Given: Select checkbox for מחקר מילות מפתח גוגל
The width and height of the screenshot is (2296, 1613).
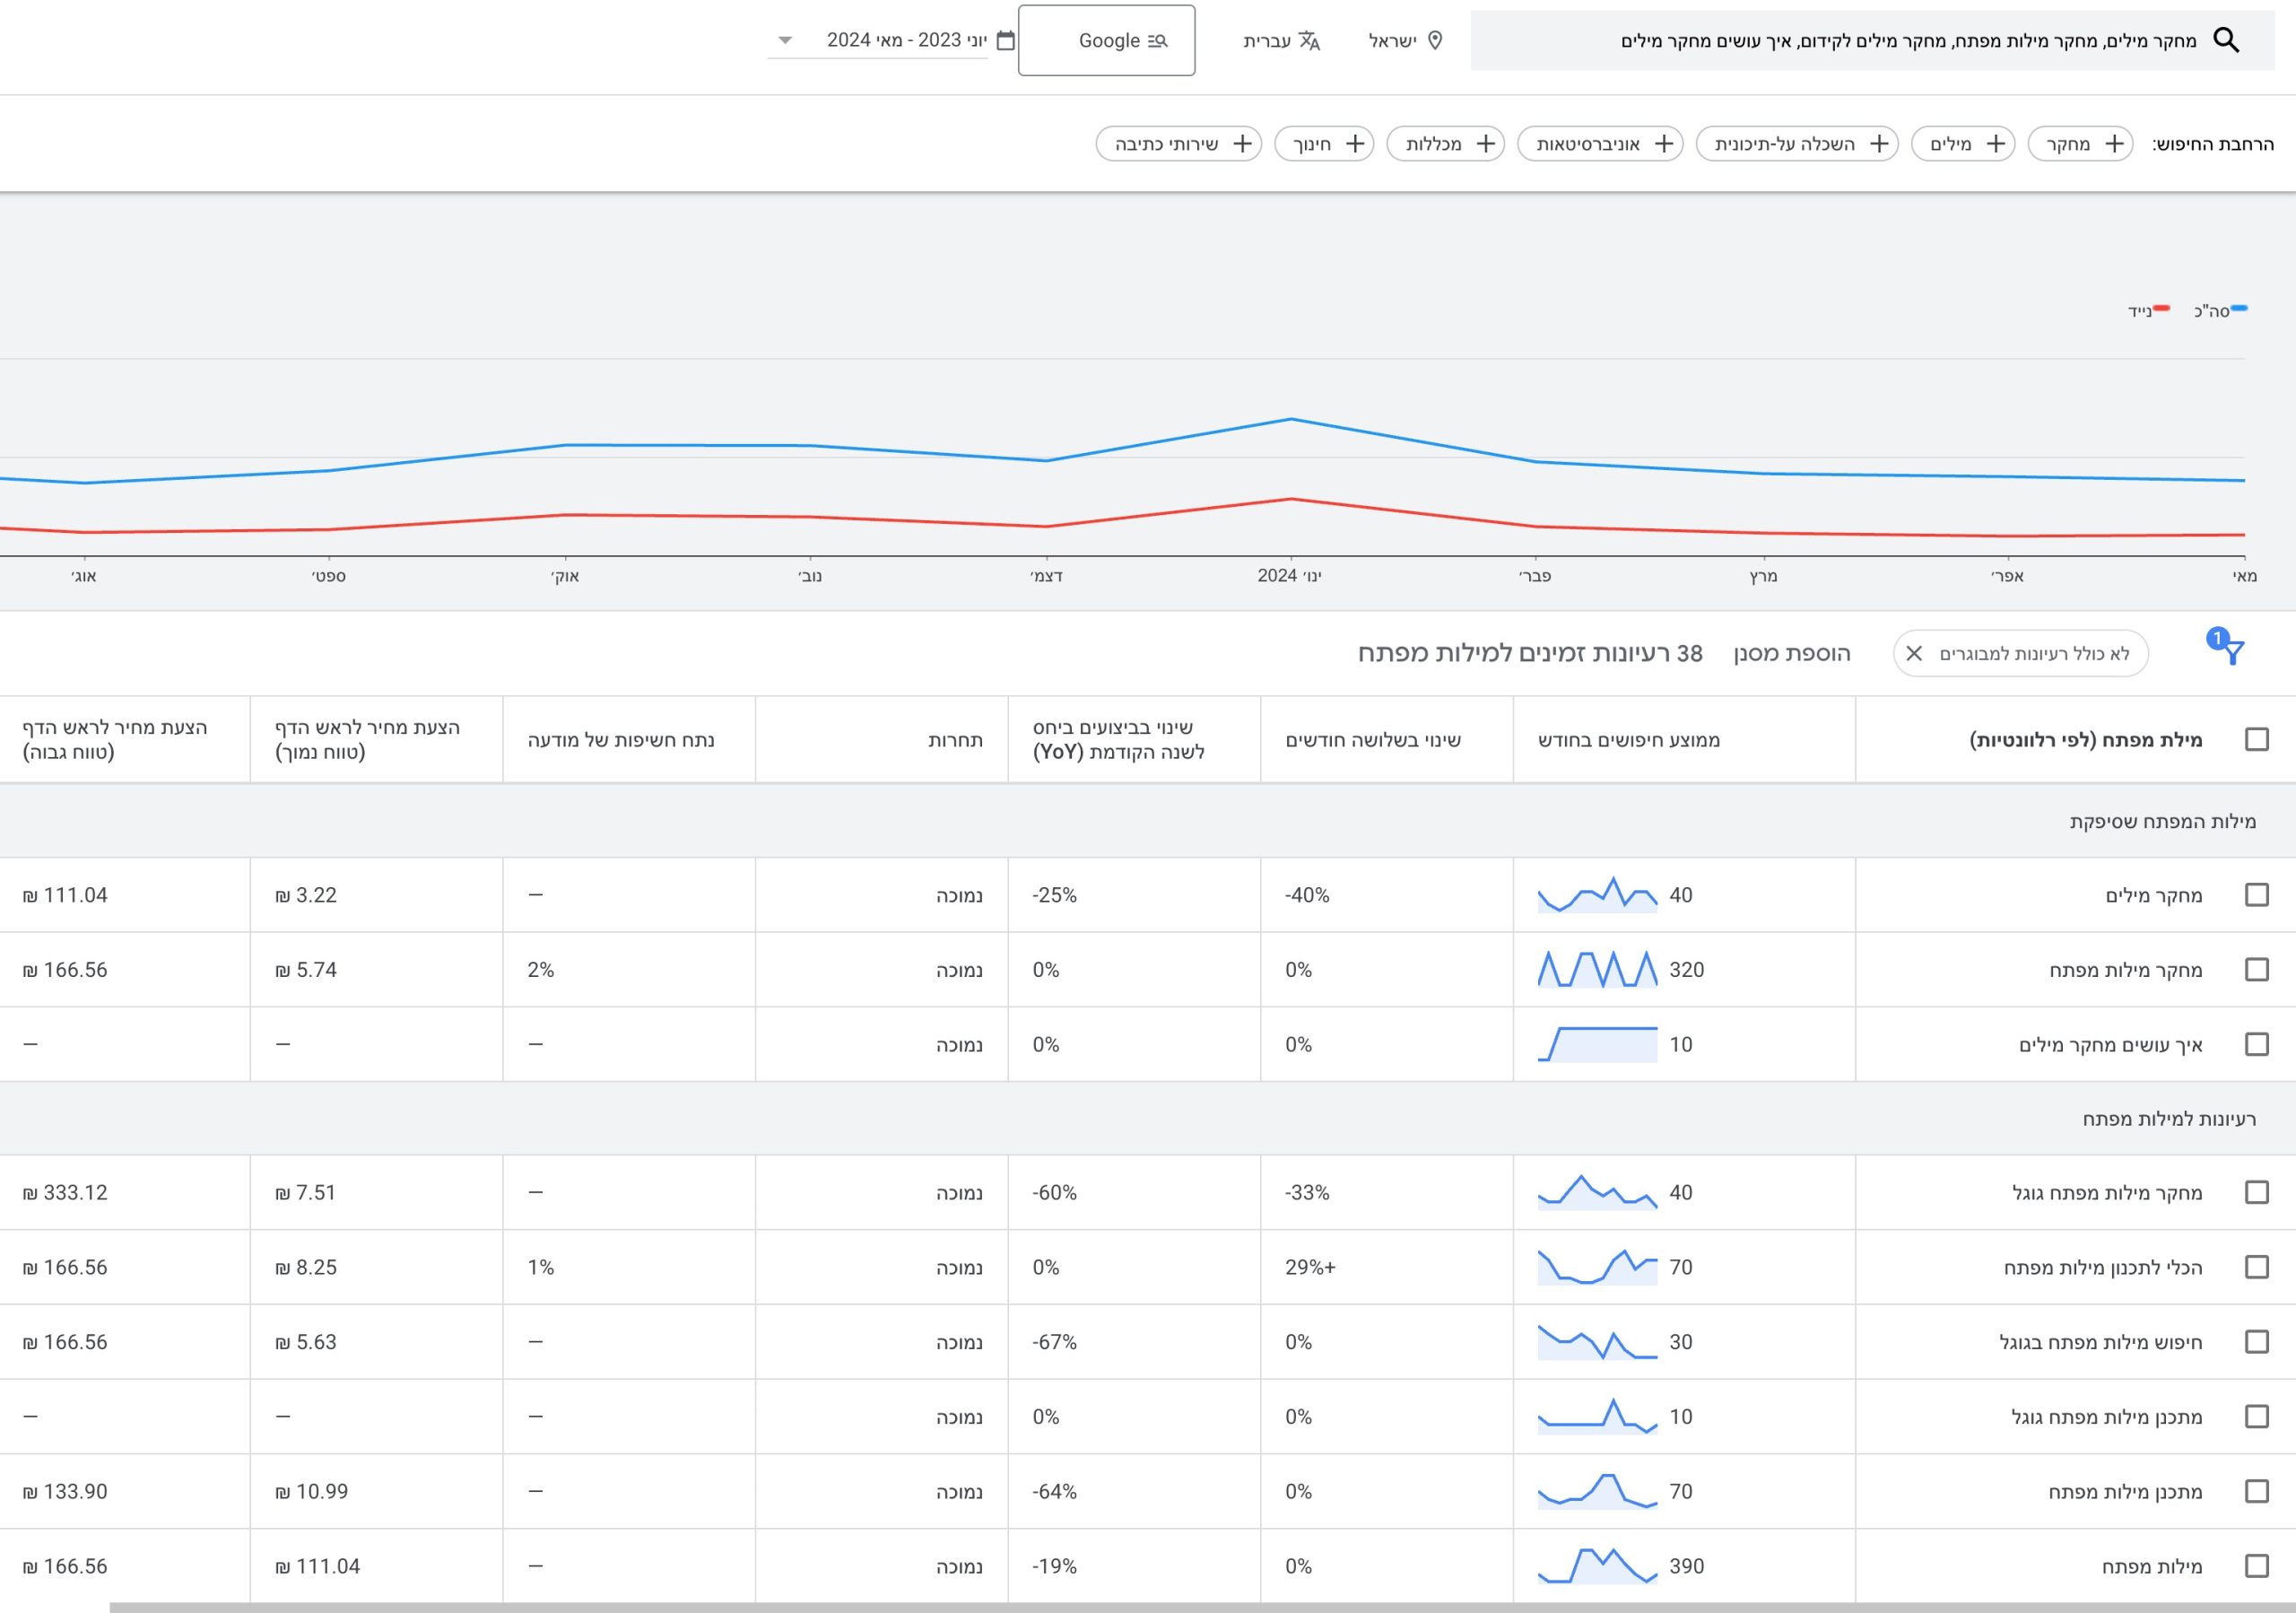Looking at the screenshot, I should click(x=2256, y=1191).
